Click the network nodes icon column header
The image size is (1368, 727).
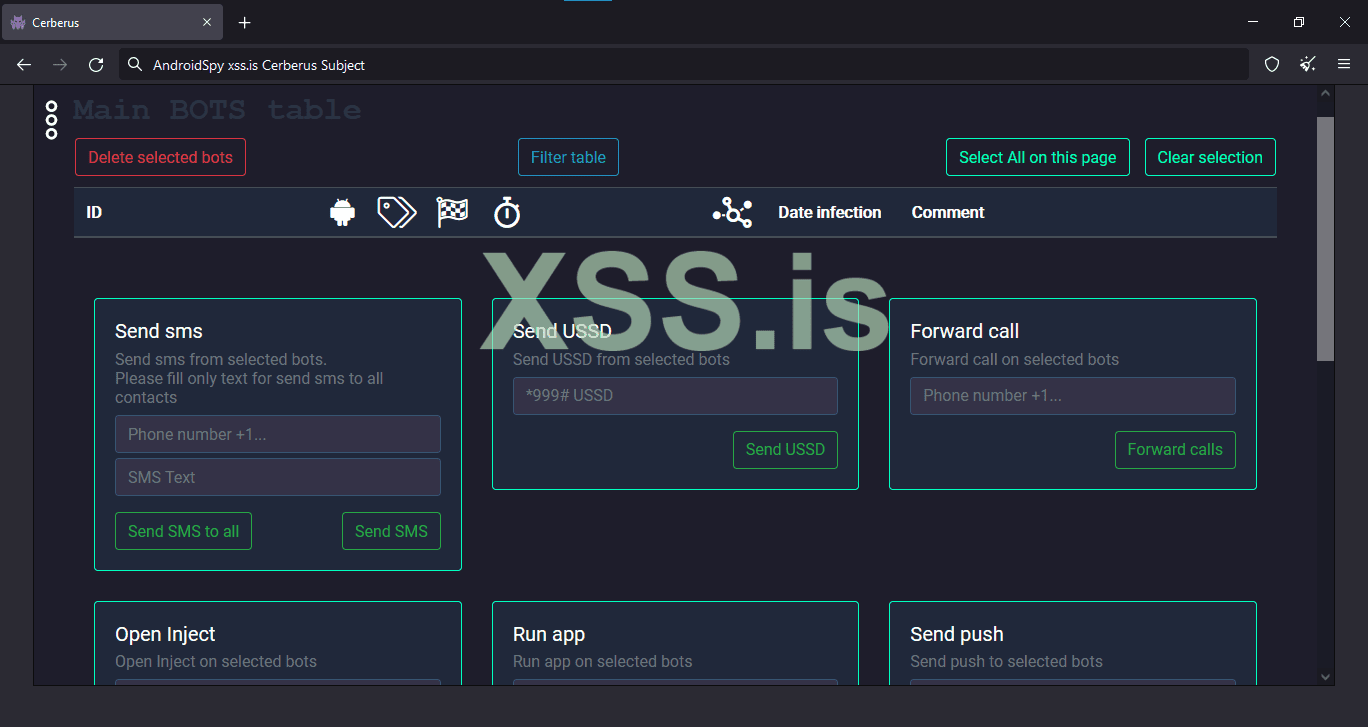(732, 212)
